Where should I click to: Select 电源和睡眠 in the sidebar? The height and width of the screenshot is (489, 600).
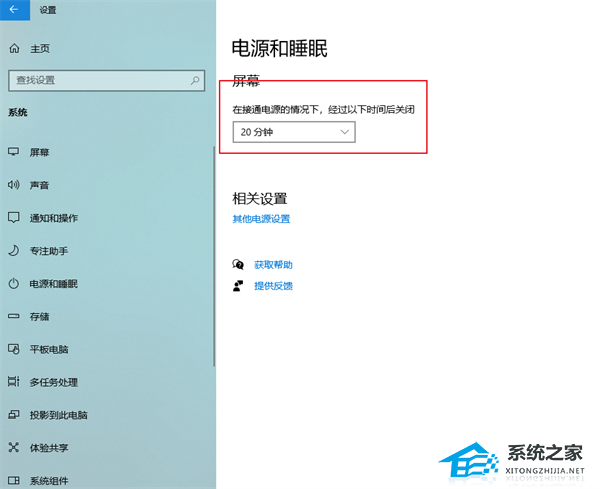pos(54,284)
